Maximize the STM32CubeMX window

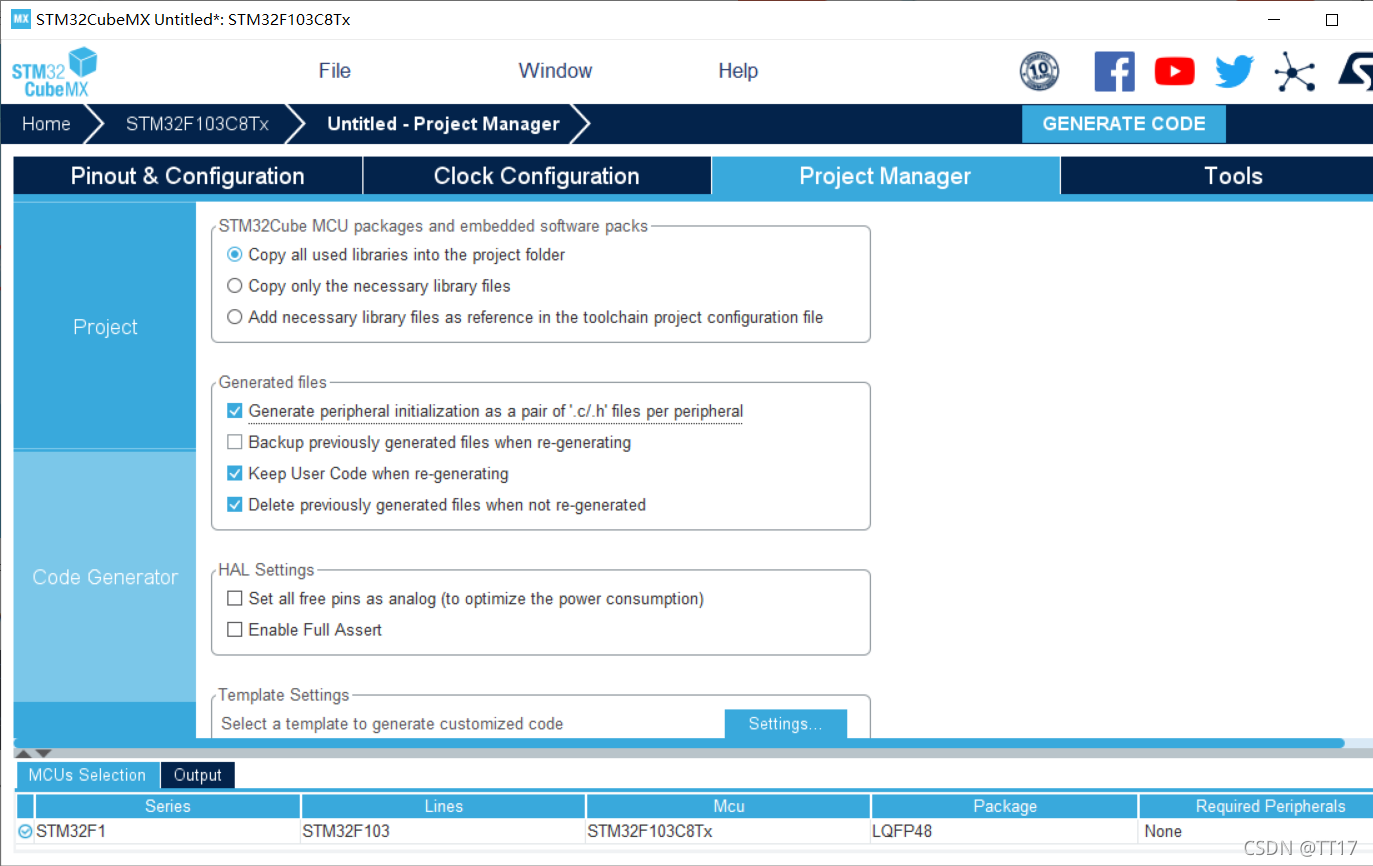click(x=1332, y=20)
